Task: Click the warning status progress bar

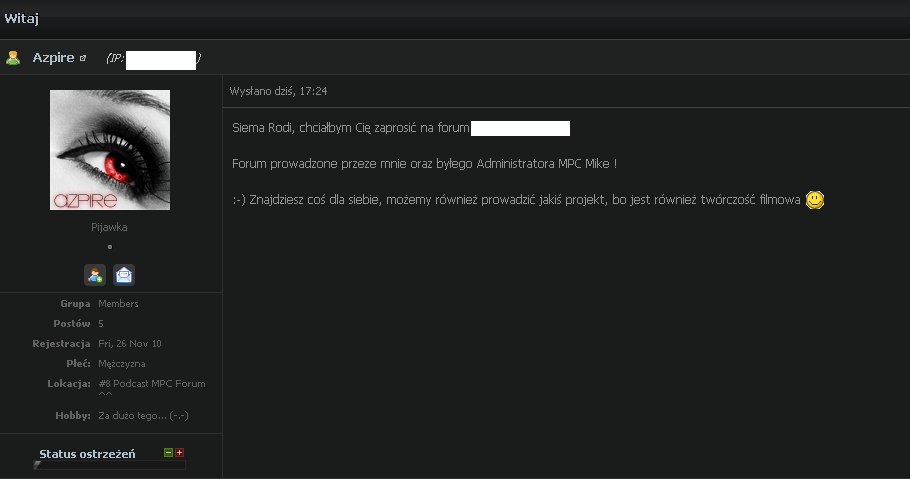Action: [x=110, y=465]
